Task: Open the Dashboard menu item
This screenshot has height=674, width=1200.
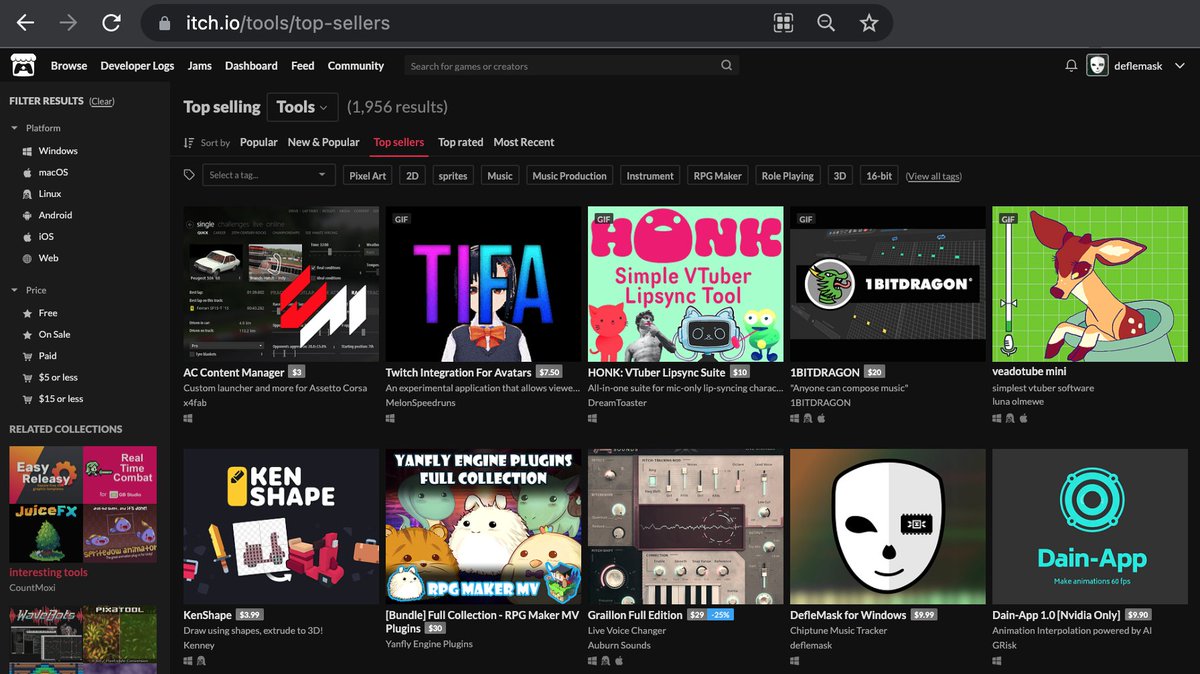Action: click(x=251, y=65)
